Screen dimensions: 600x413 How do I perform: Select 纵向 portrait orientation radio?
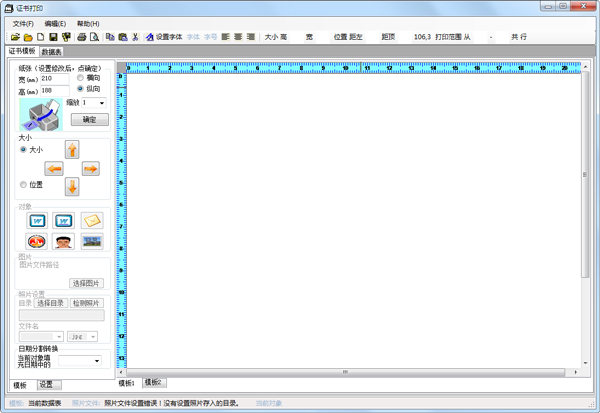coord(80,88)
